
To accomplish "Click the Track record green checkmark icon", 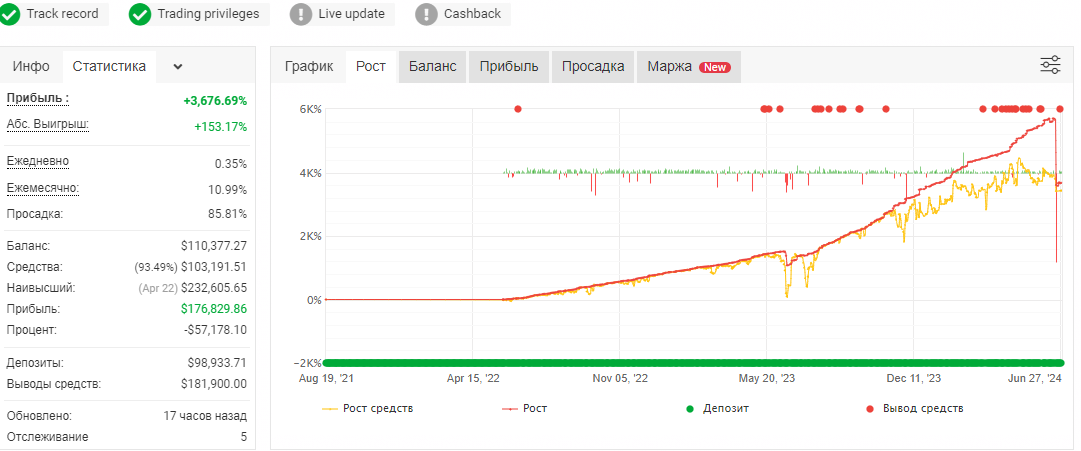I will [9, 14].
